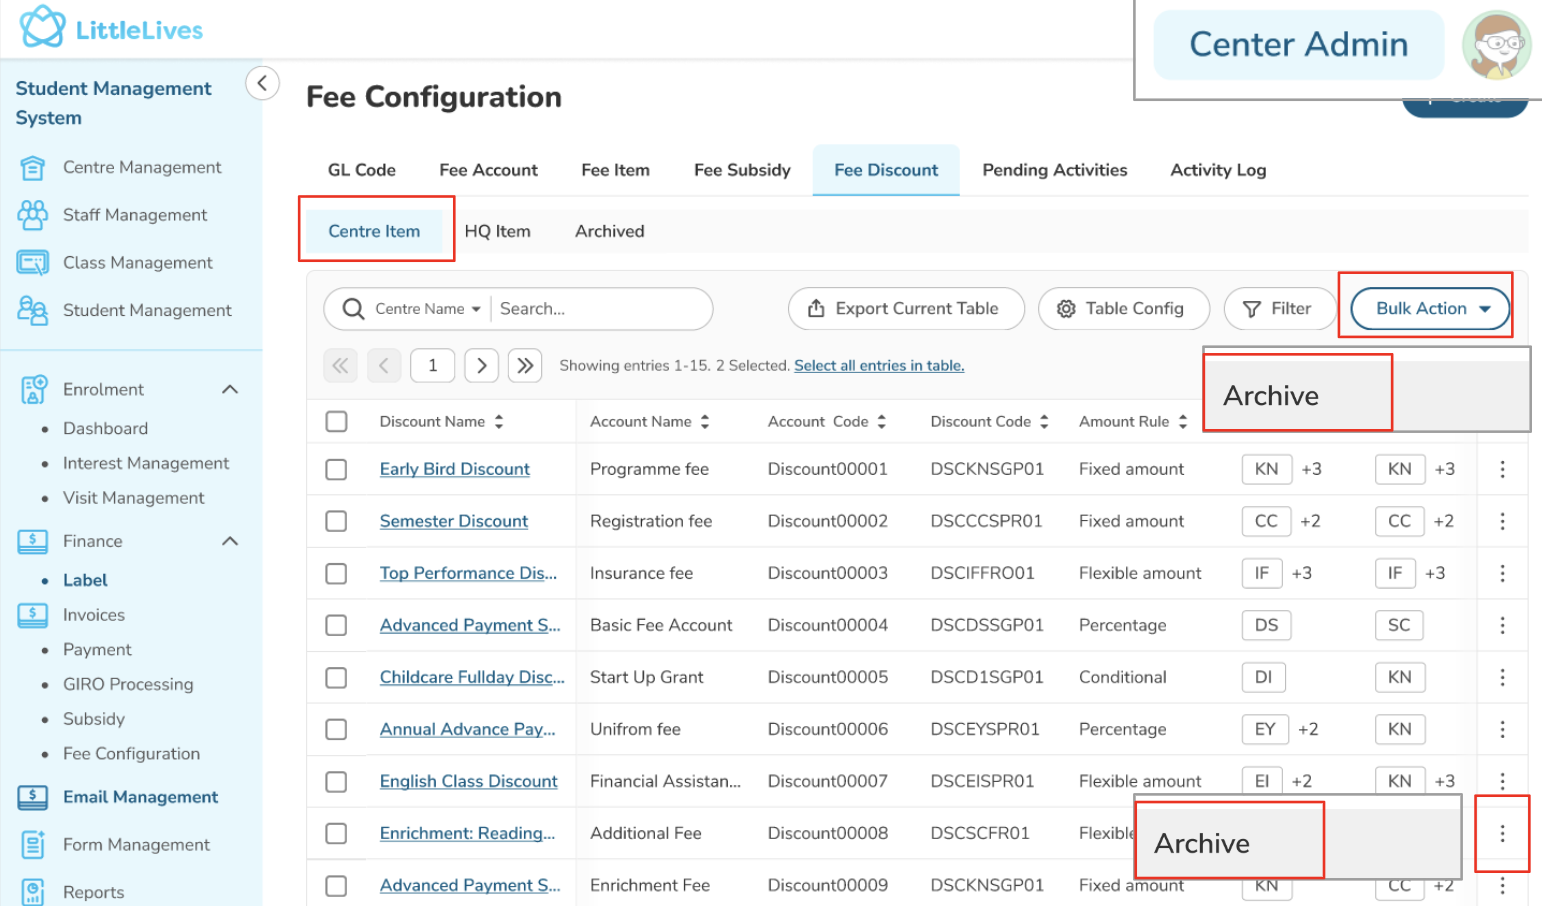Open kebab menu for Early Bird Discount row
The width and height of the screenshot is (1542, 906).
click(x=1501, y=469)
